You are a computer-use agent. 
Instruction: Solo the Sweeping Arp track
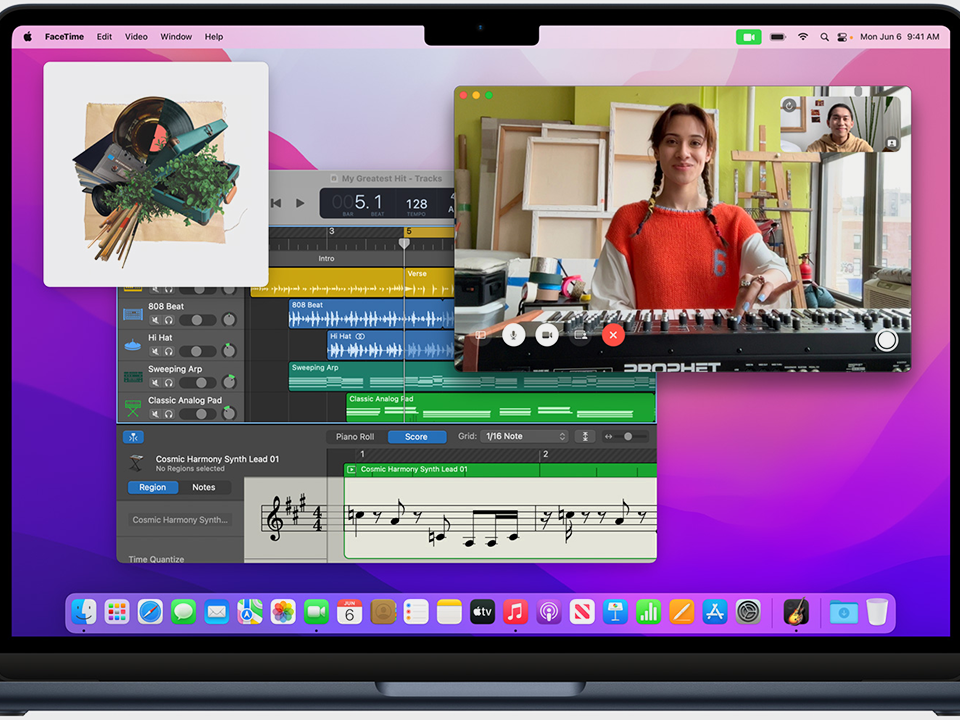pyautogui.click(x=169, y=383)
